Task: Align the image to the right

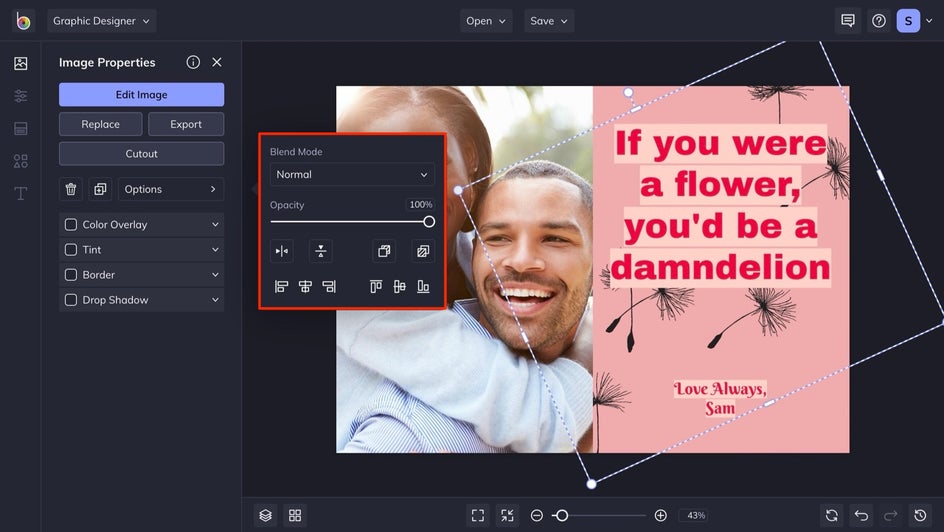Action: [329, 286]
